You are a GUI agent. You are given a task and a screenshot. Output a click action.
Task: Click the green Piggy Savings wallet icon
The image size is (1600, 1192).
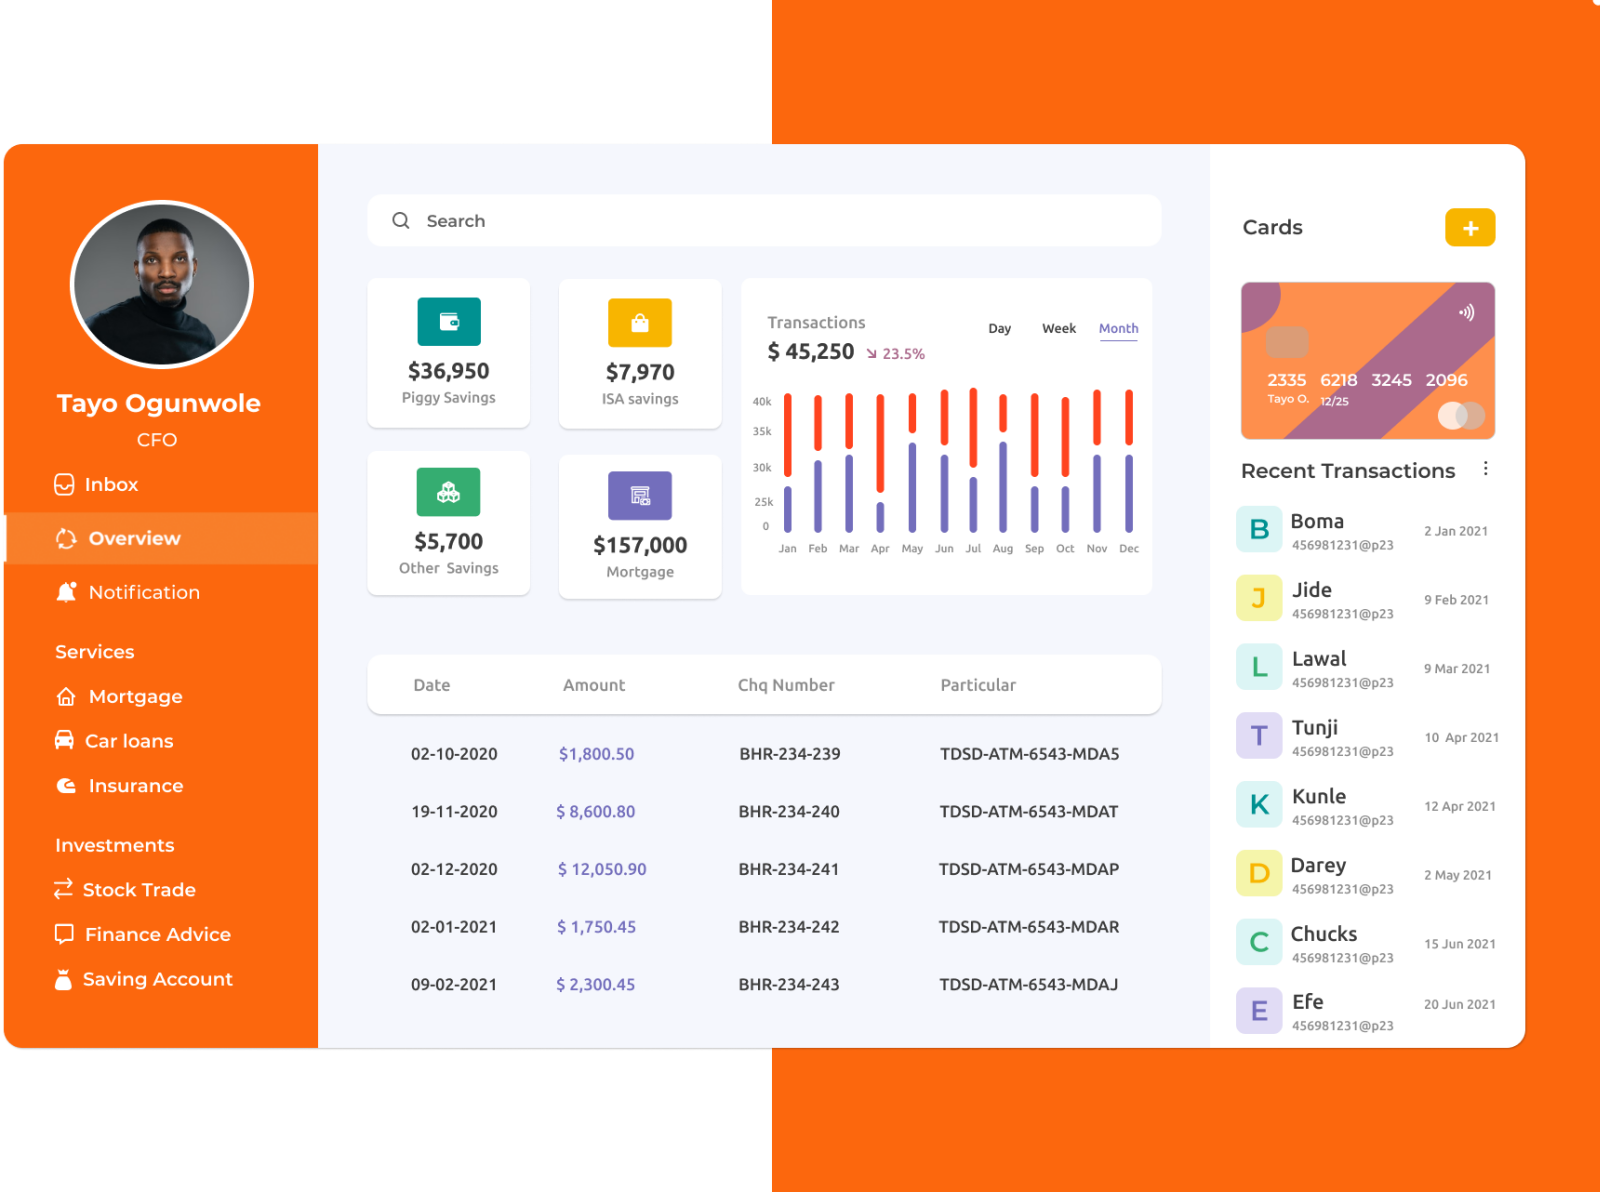[x=448, y=322]
